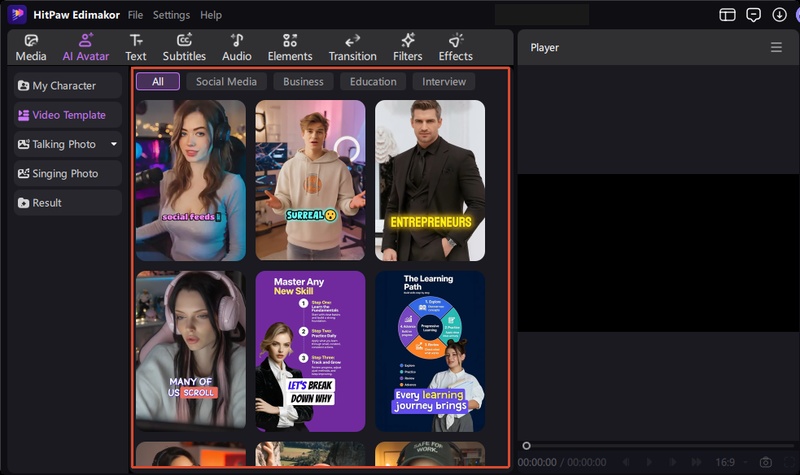Select the Interview category filter
Screen dimensions: 800x475
[444, 82]
